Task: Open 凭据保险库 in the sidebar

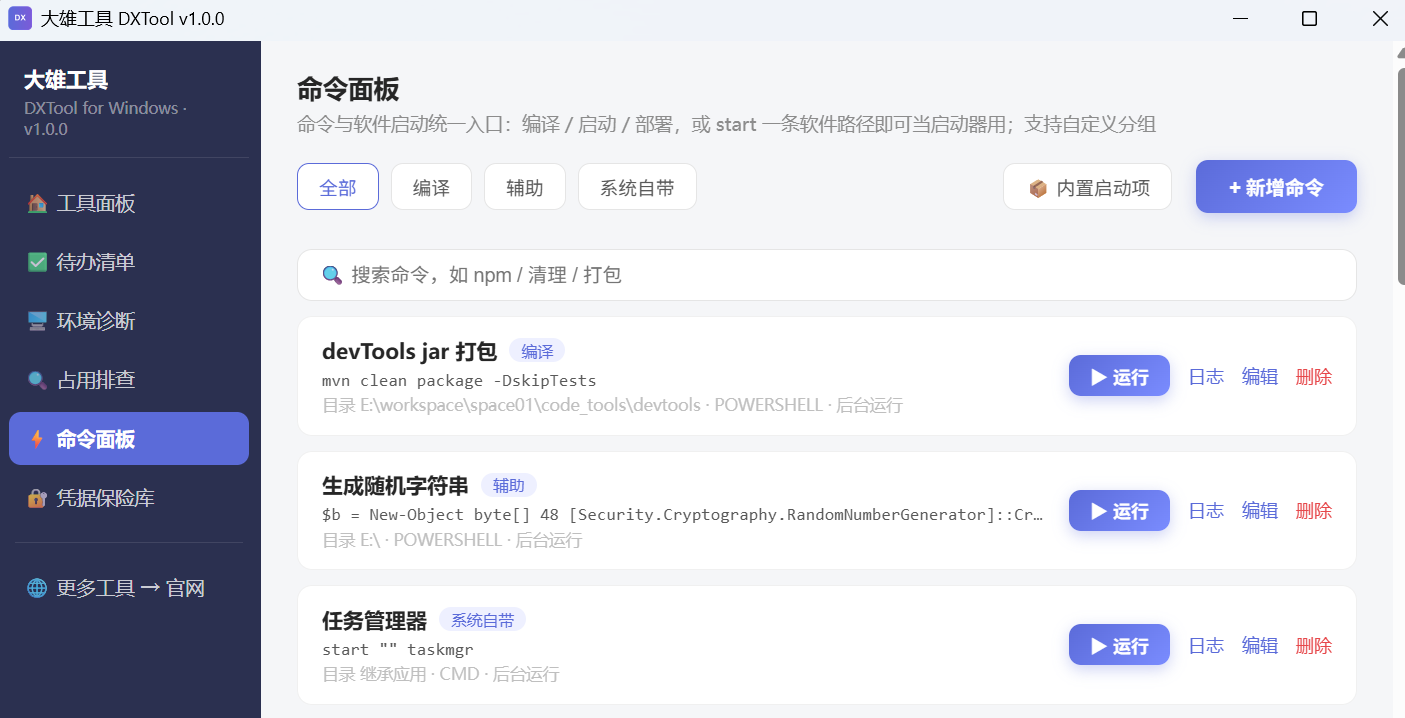Action: [x=129, y=498]
